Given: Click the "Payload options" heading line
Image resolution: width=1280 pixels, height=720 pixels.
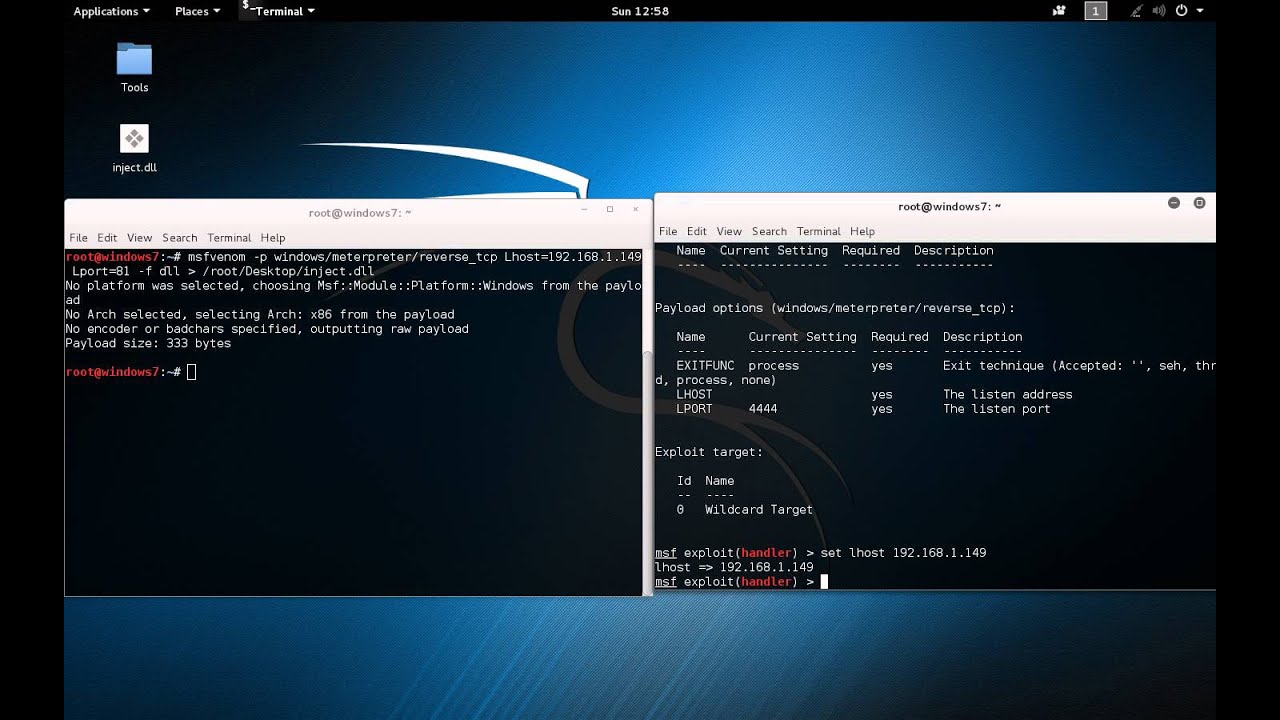Looking at the screenshot, I should click(835, 308).
